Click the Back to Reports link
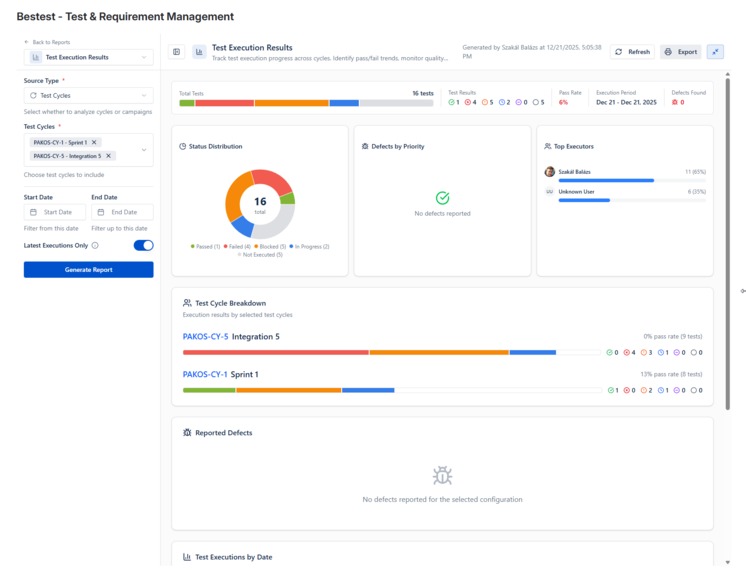The image size is (746, 573). [x=47, y=42]
